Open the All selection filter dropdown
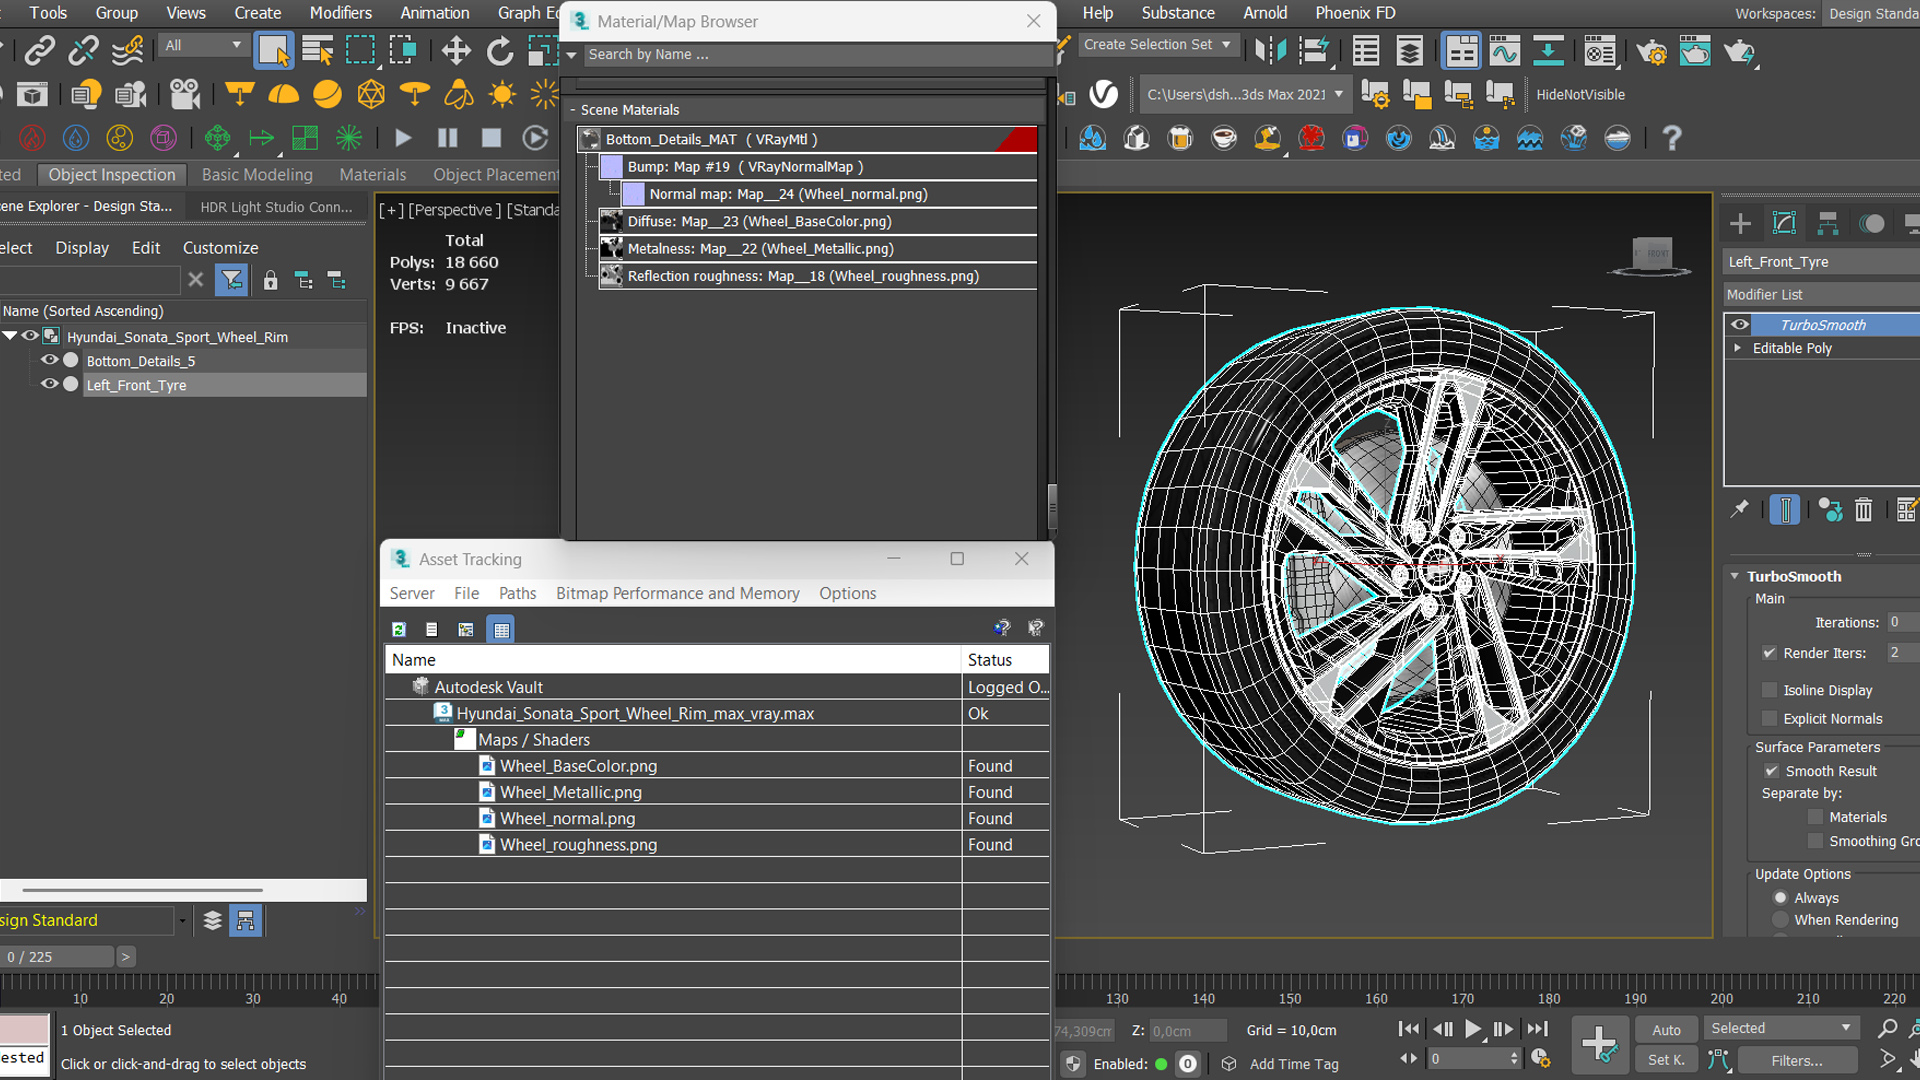 click(202, 46)
